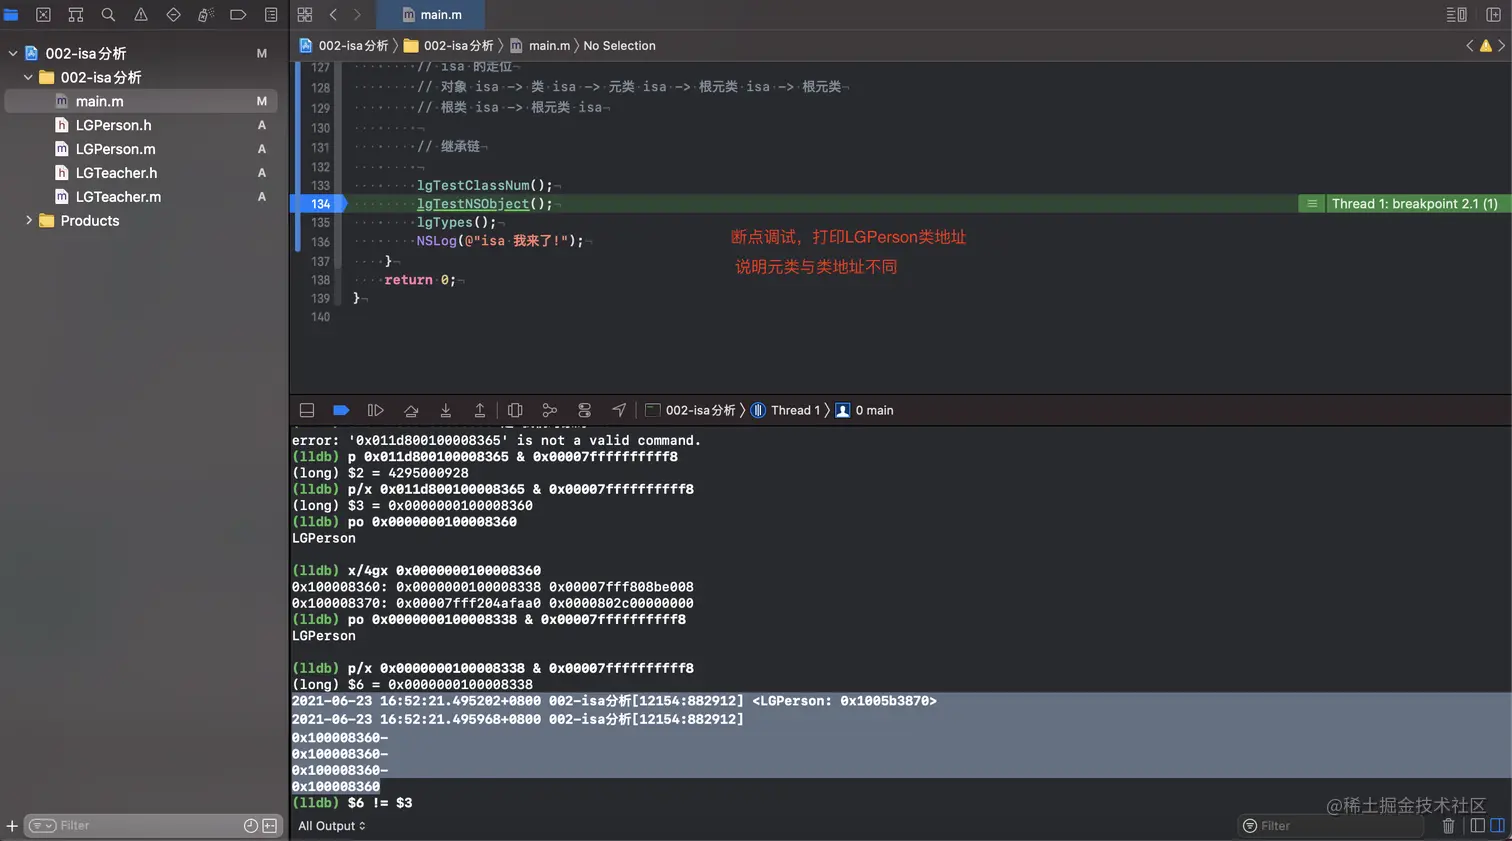Open the editor options menu
Image resolution: width=1512 pixels, height=841 pixels.
point(1457,15)
